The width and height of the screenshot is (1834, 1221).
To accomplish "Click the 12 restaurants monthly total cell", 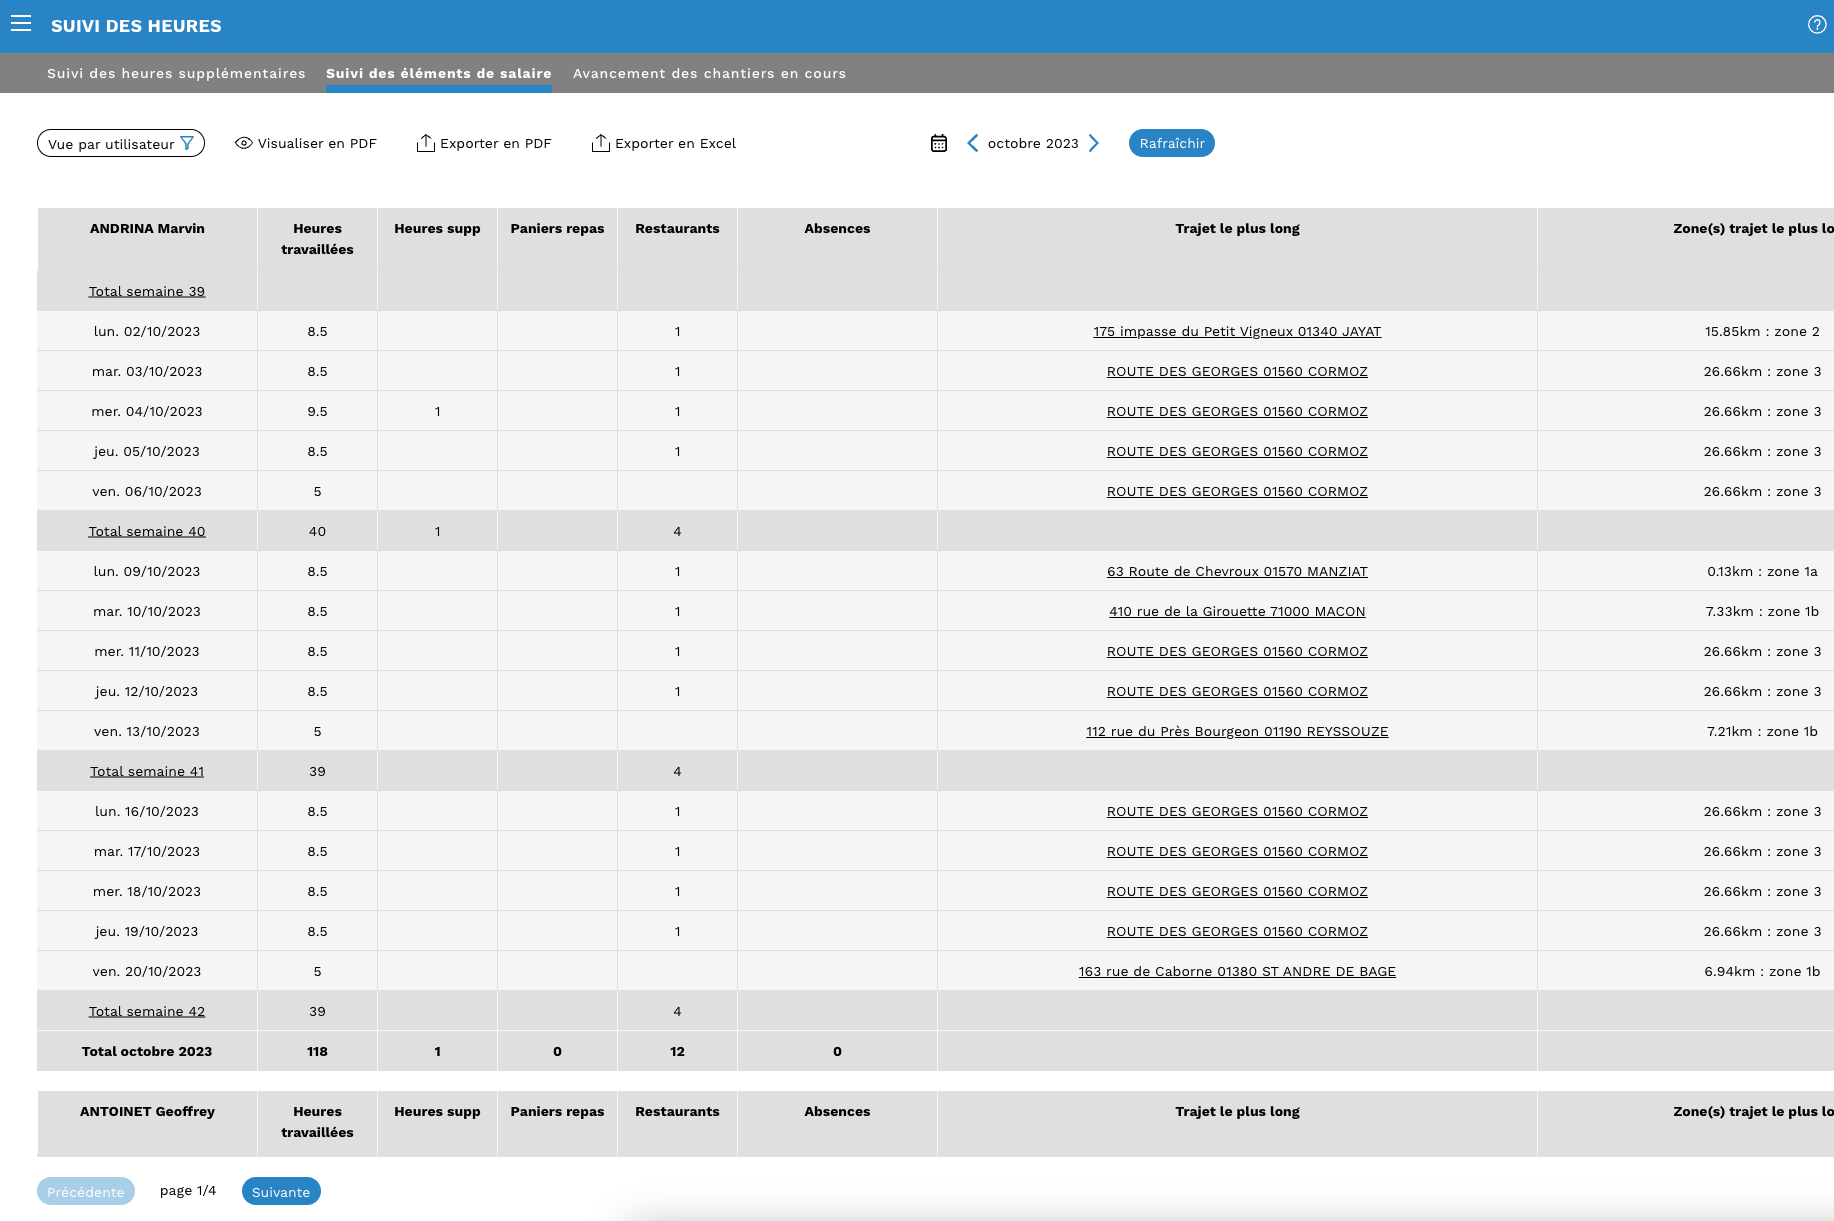I will coord(677,1051).
